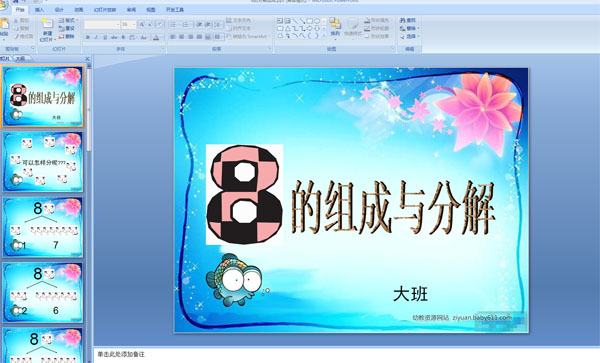Select the oval shape in the shapes gallery
This screenshot has height=363, width=600.
click(x=317, y=21)
